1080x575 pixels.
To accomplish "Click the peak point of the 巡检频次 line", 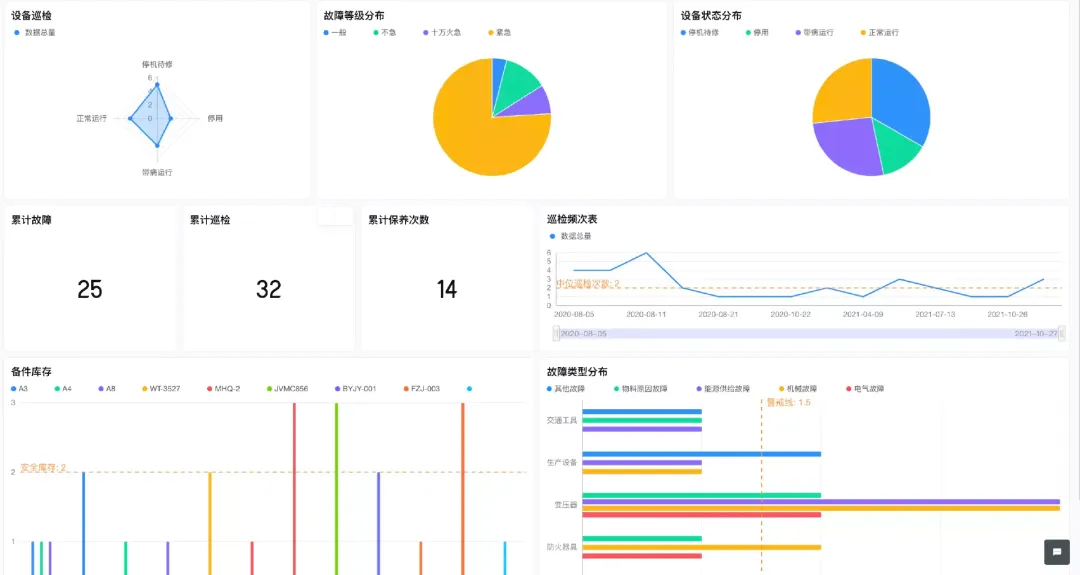I will click(x=646, y=253).
